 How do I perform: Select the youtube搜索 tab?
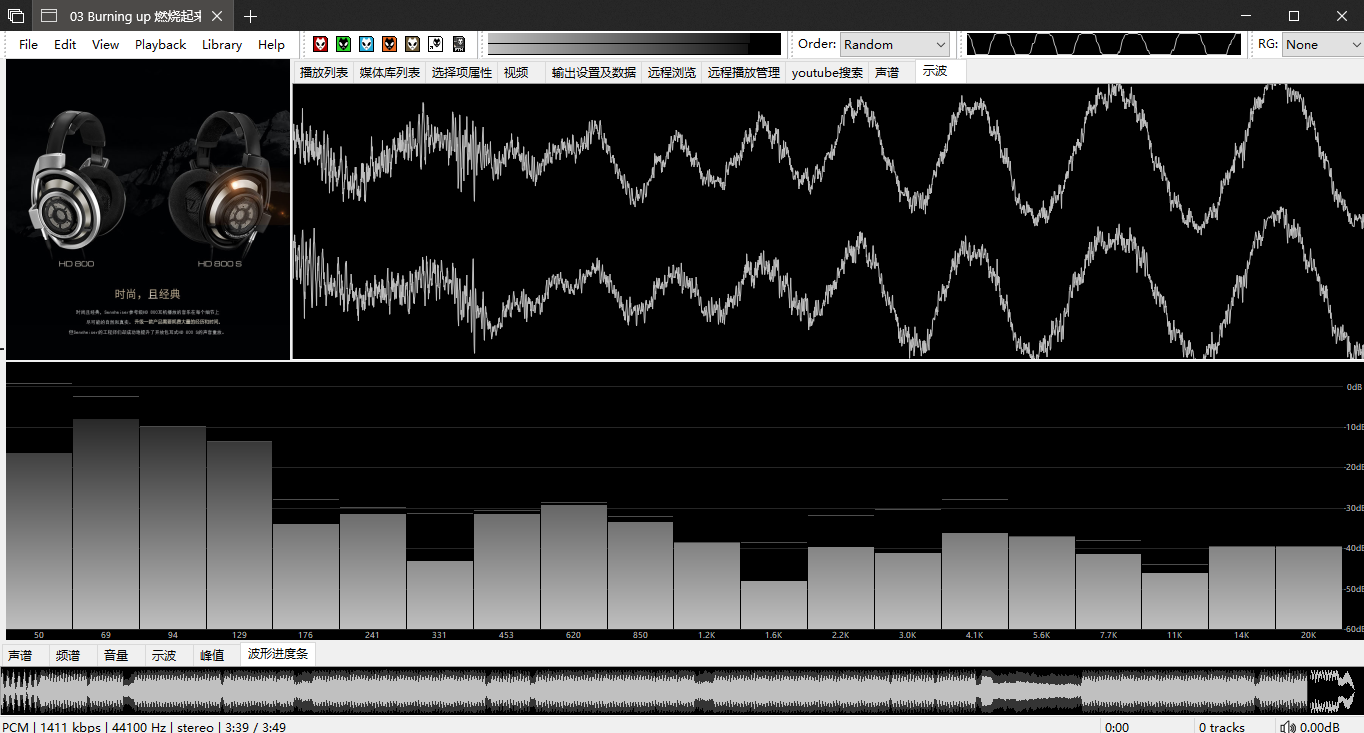[x=827, y=72]
